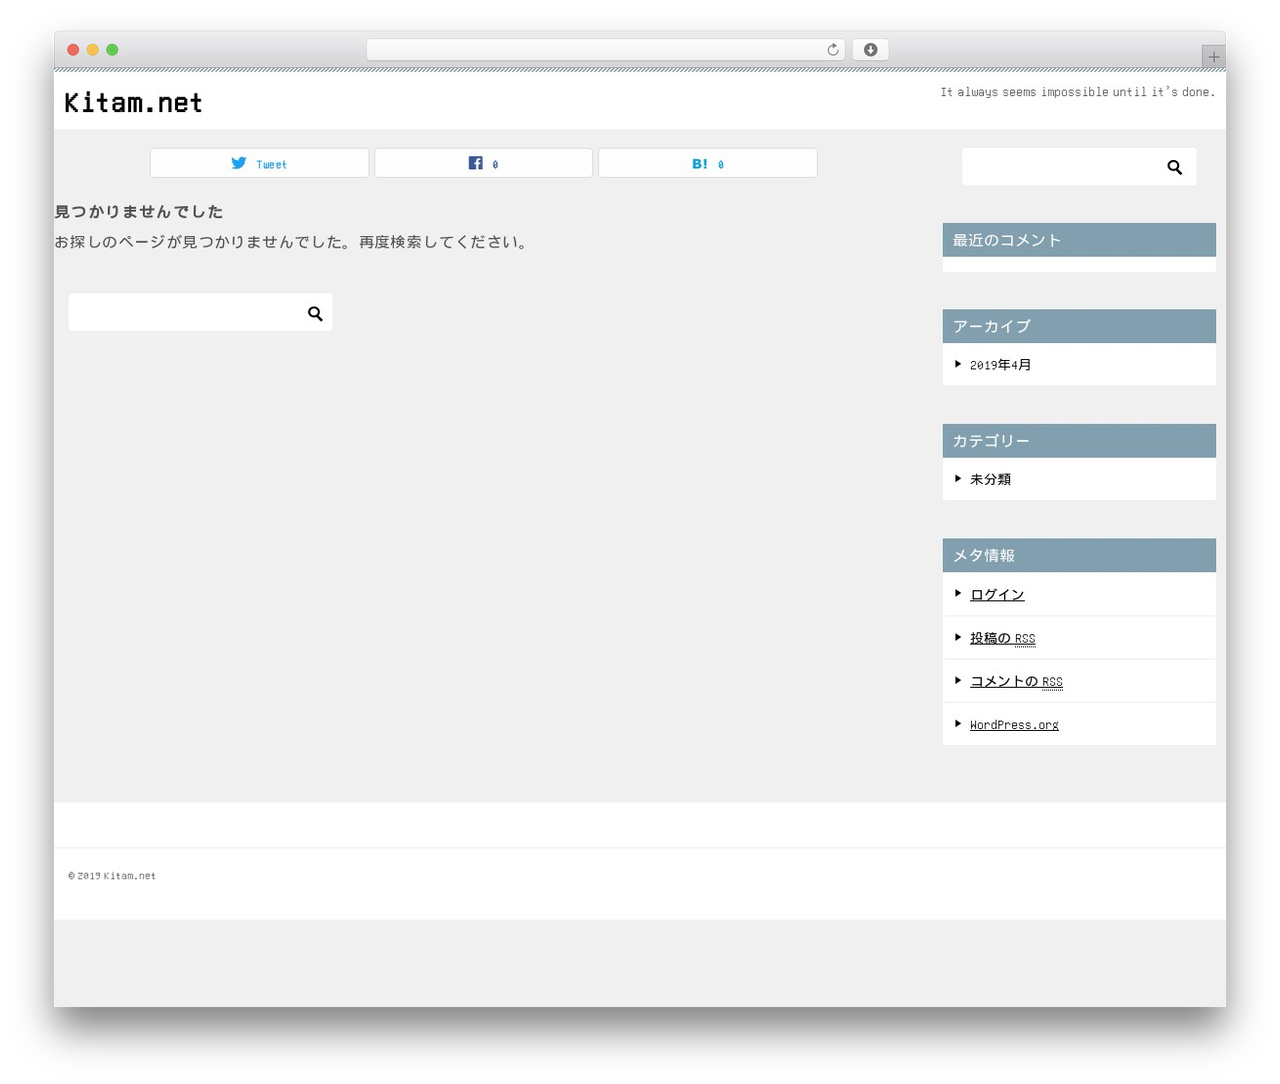Viewport: 1280px width, 1084px height.
Task: Visit the WordPress.org link
Action: click(1014, 725)
